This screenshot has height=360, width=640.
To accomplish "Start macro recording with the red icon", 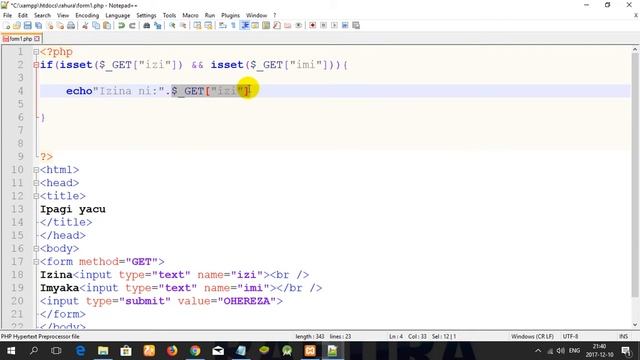I will point(313,25).
